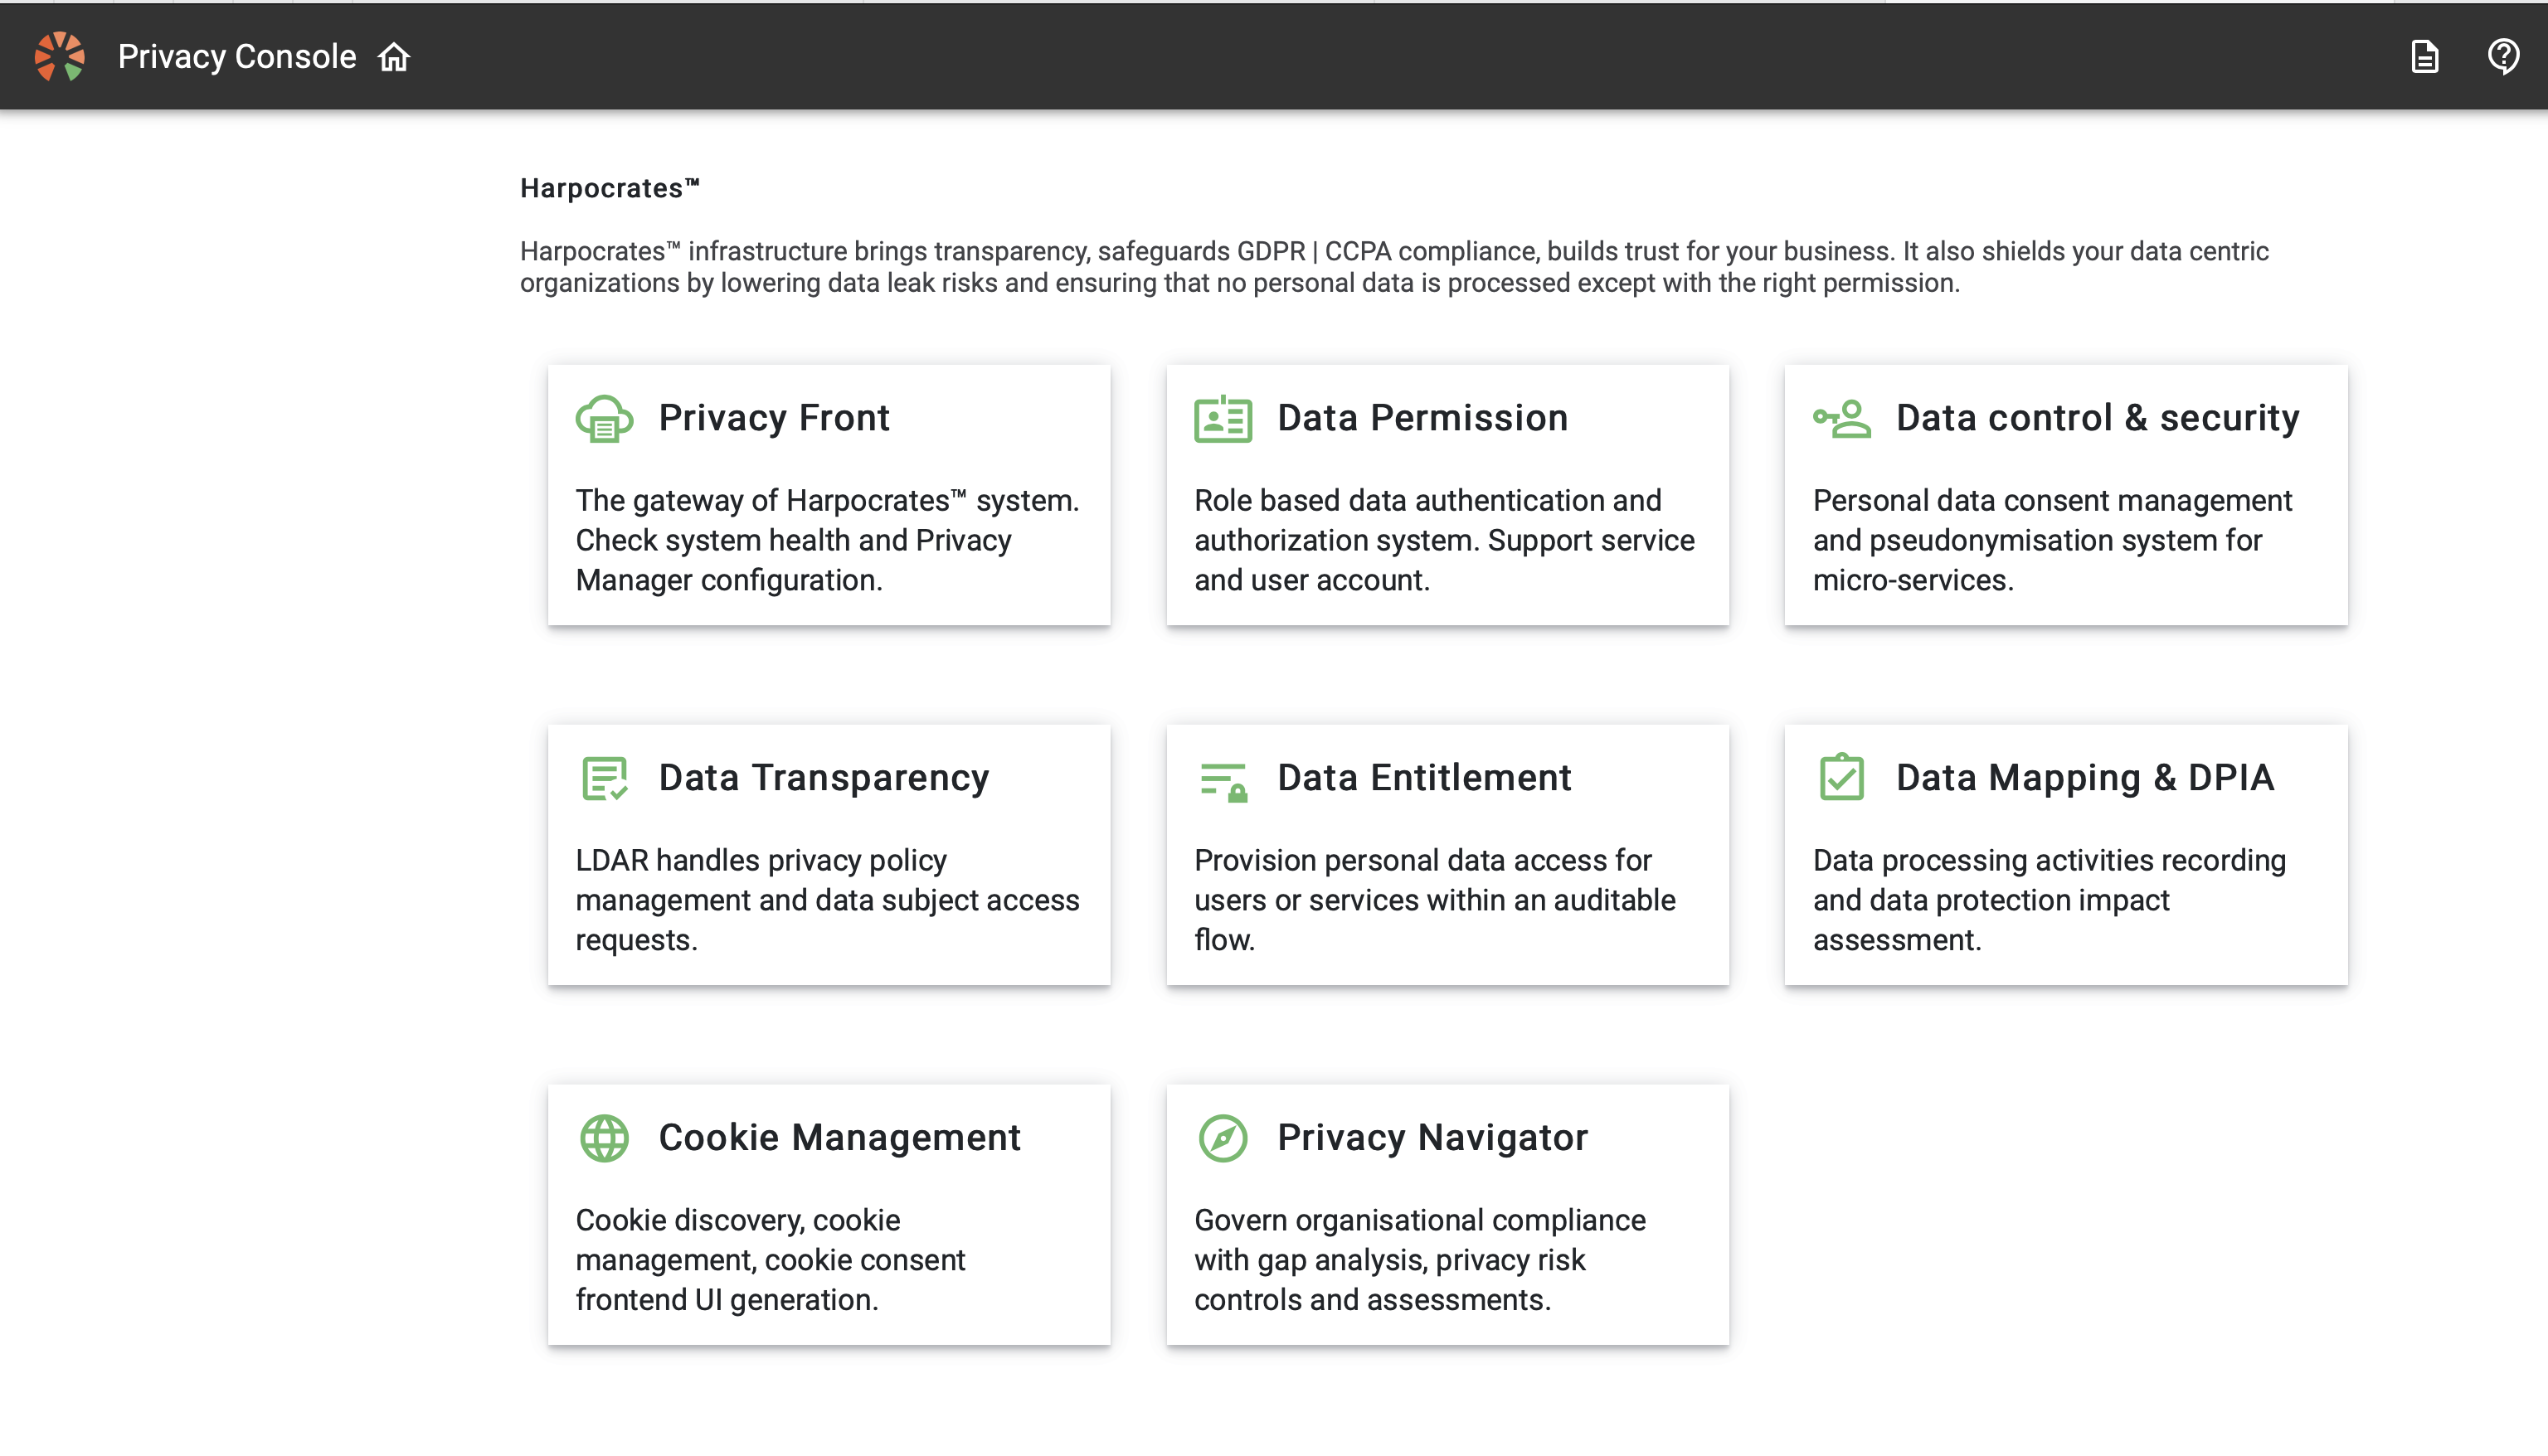Click the Data Mapping & DPIA clipboard icon
Viewport: 2548px width, 1456px height.
click(1841, 777)
